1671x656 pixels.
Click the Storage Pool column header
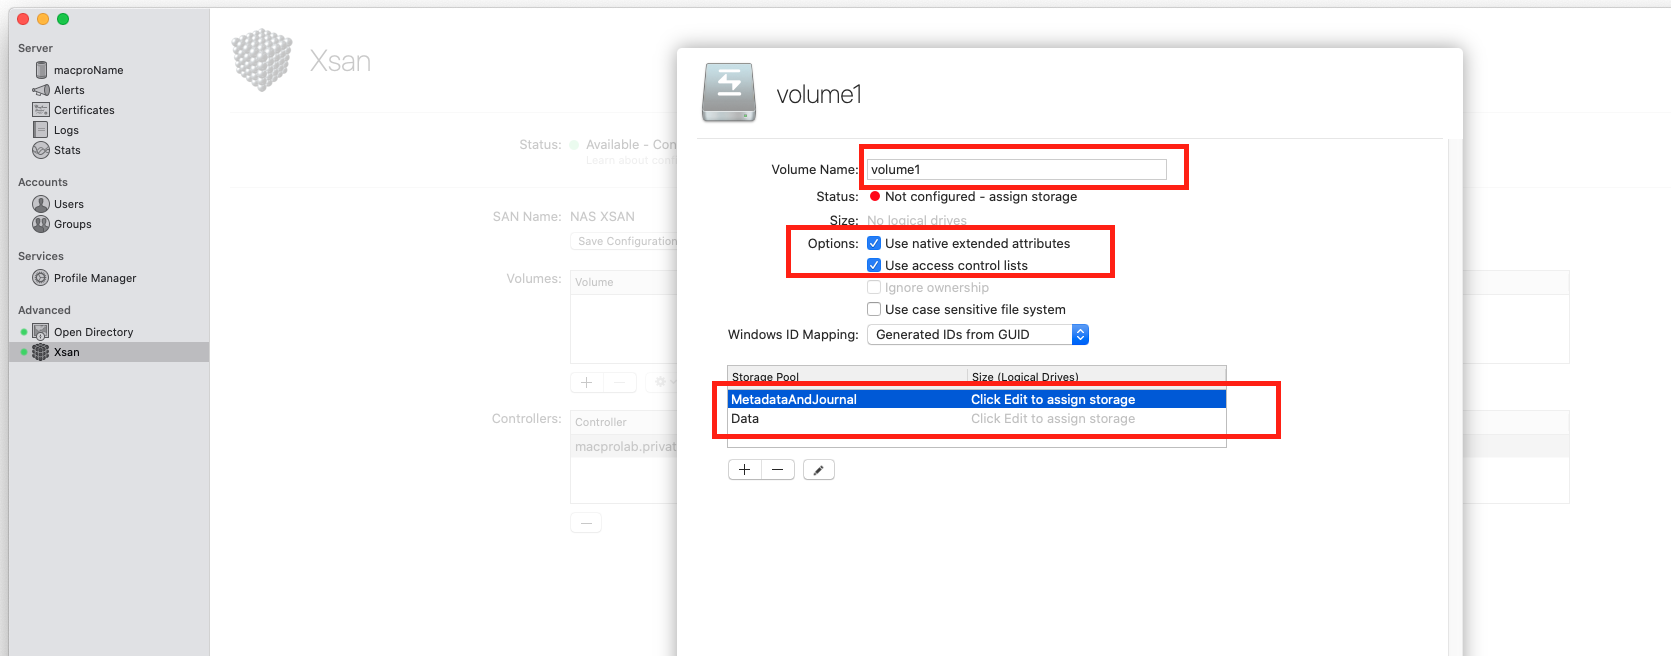[848, 376]
